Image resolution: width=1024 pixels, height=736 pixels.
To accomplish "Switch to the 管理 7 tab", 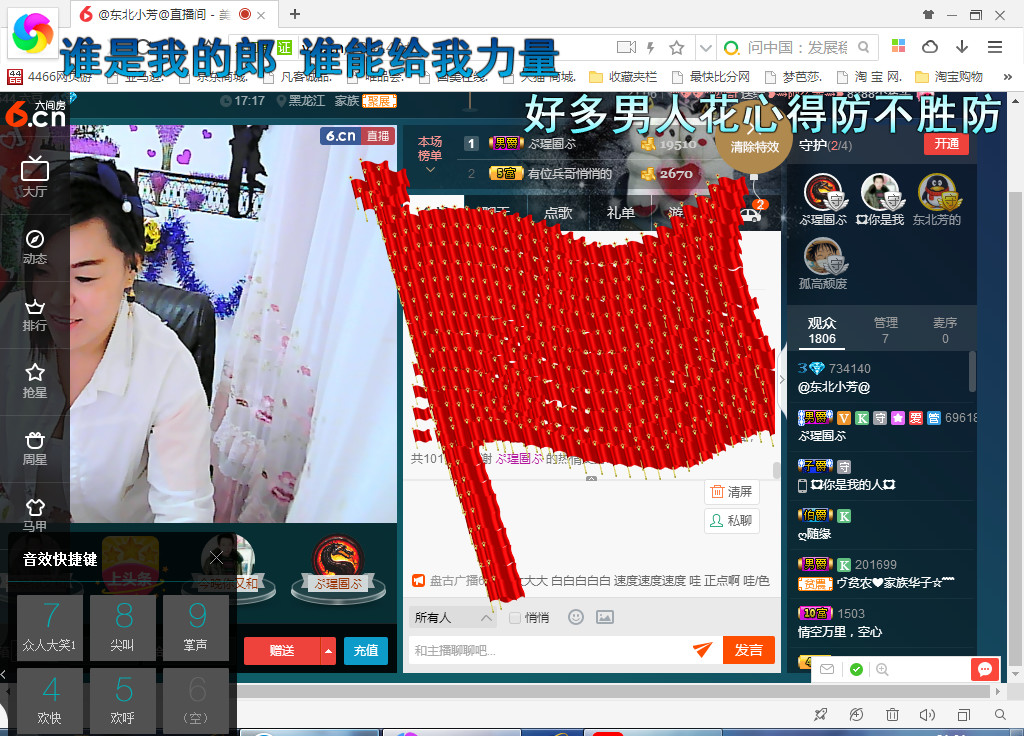I will pyautogui.click(x=886, y=330).
